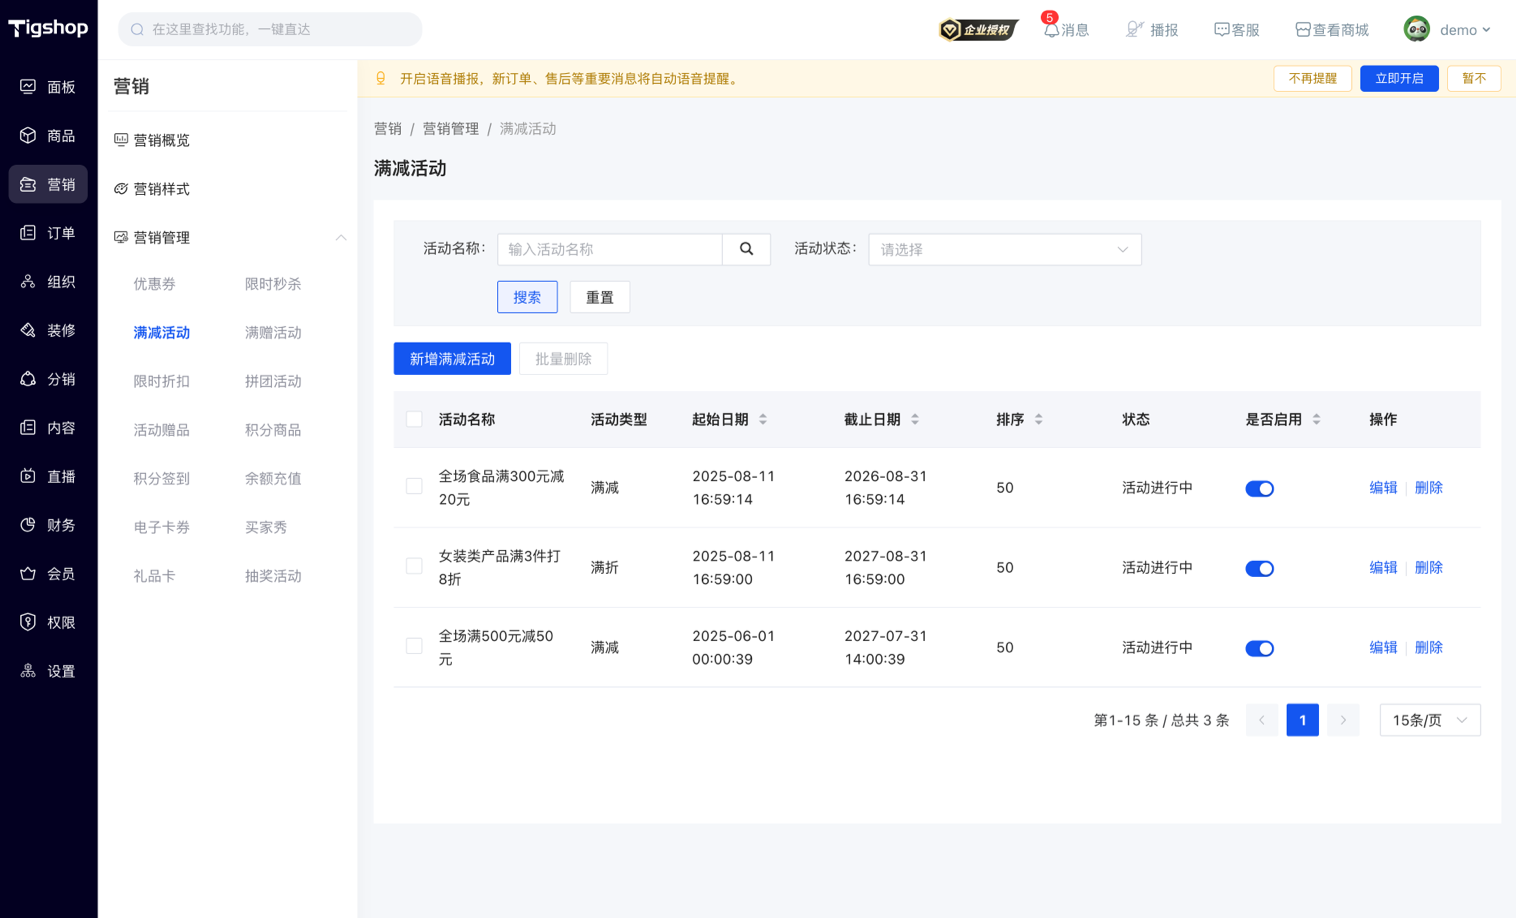The image size is (1516, 918).
Task: Sort by 起始日期 column arrows
Action: 763,419
